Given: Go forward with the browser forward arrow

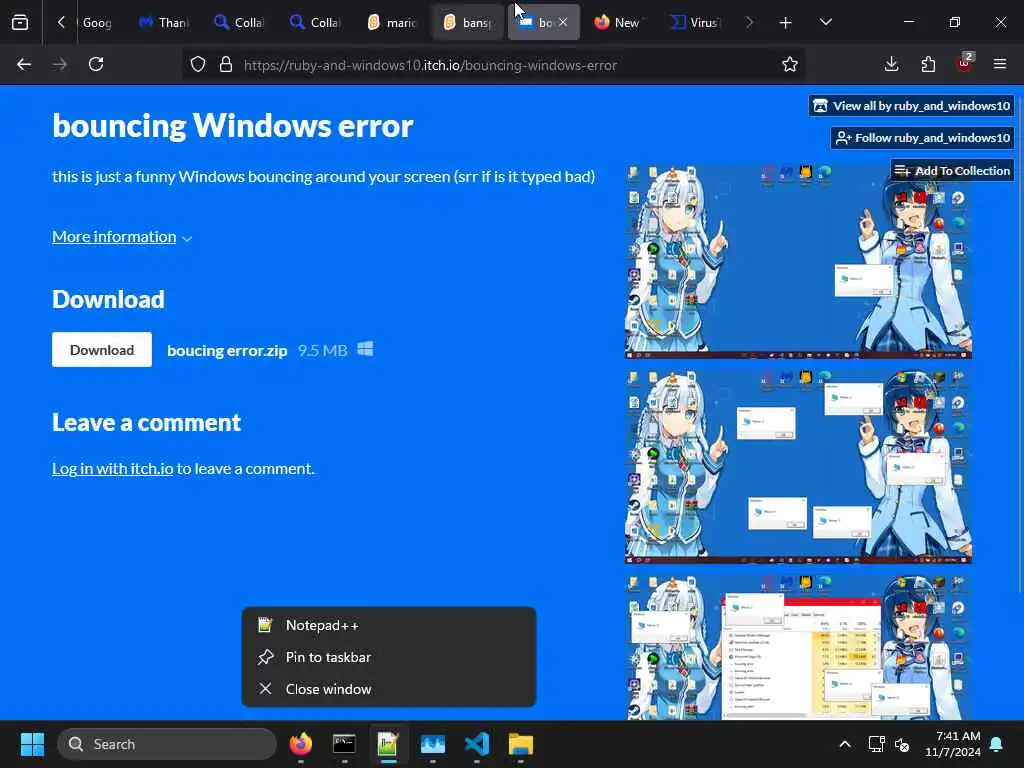Looking at the screenshot, I should click(x=60, y=64).
